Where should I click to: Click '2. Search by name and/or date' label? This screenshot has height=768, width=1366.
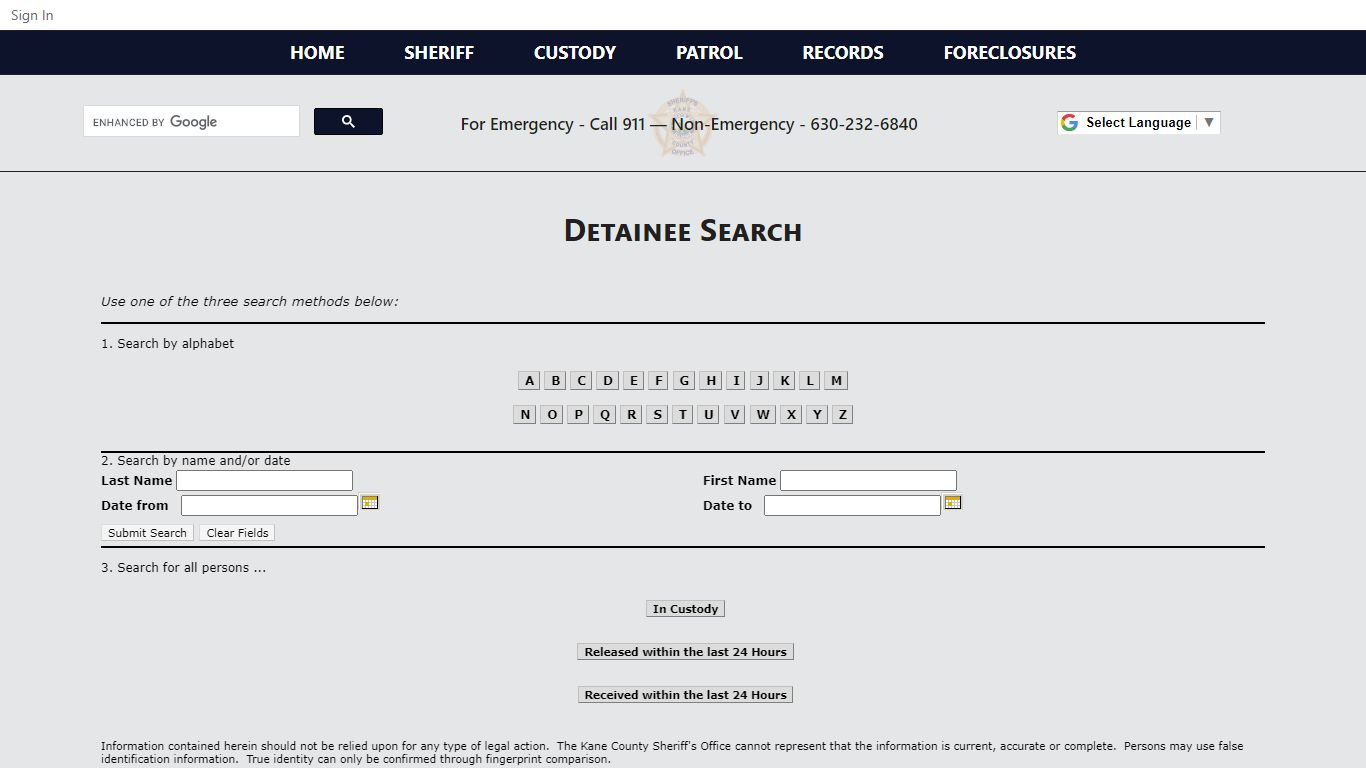pyautogui.click(x=196, y=461)
